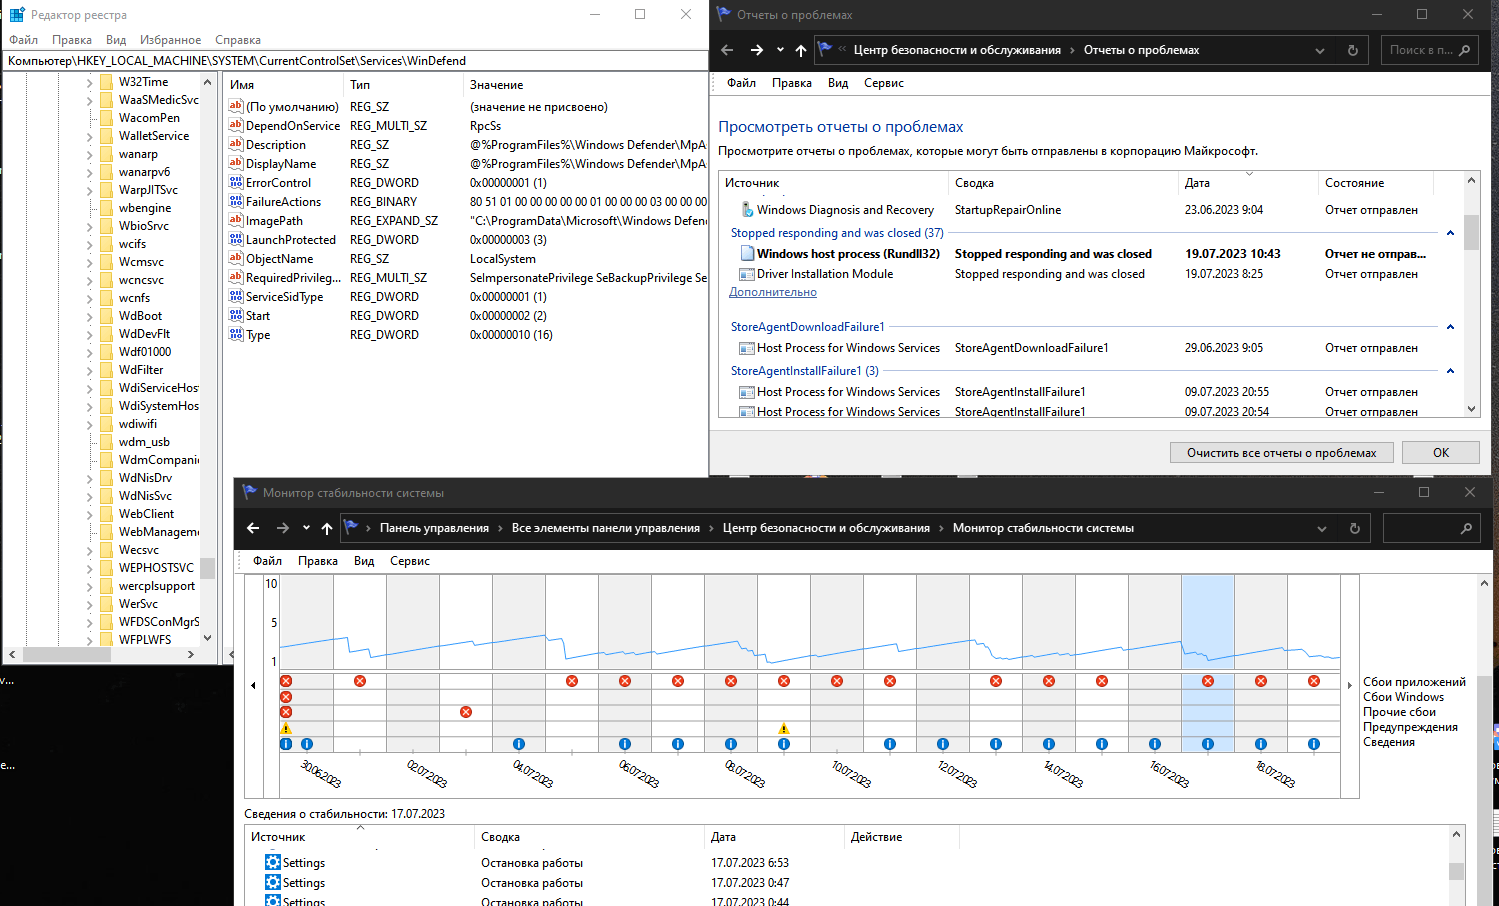Select the WEPHOSTSVC registry key
1499x906 pixels.
coord(156,568)
